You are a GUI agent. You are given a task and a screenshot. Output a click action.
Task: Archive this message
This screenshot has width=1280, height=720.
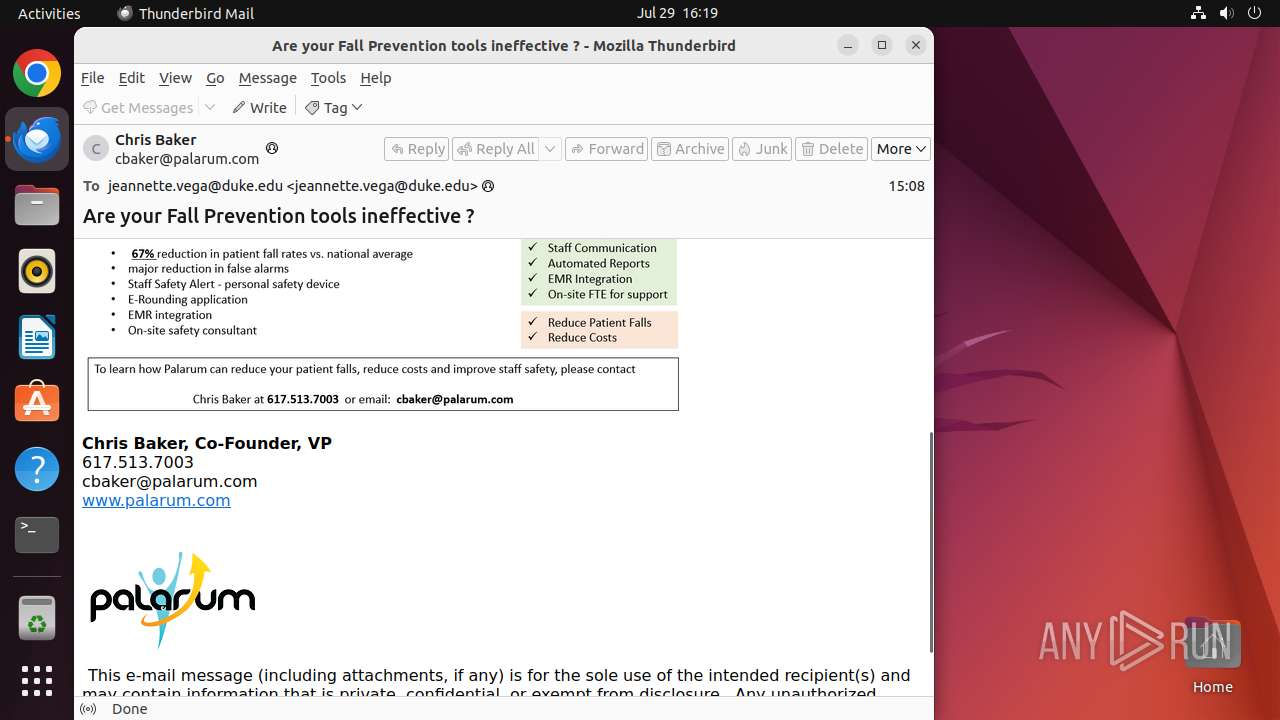(x=689, y=149)
